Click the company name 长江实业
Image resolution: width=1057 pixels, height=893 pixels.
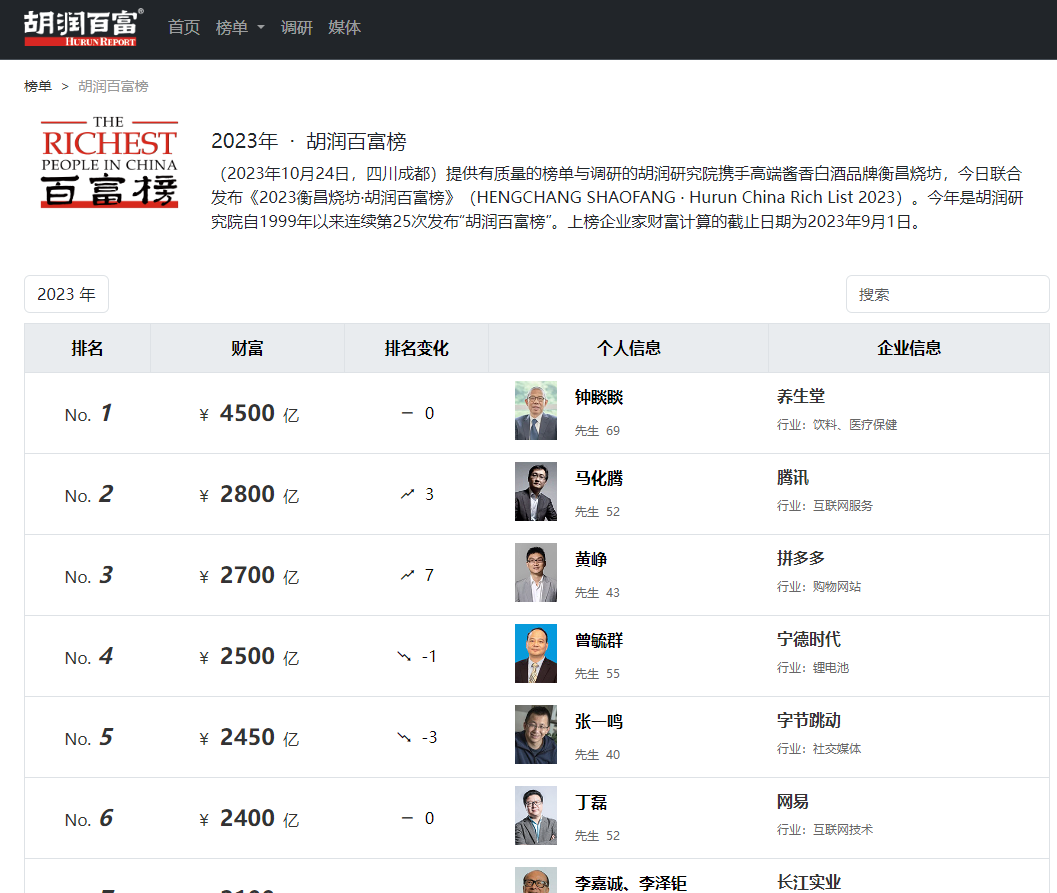(809, 882)
